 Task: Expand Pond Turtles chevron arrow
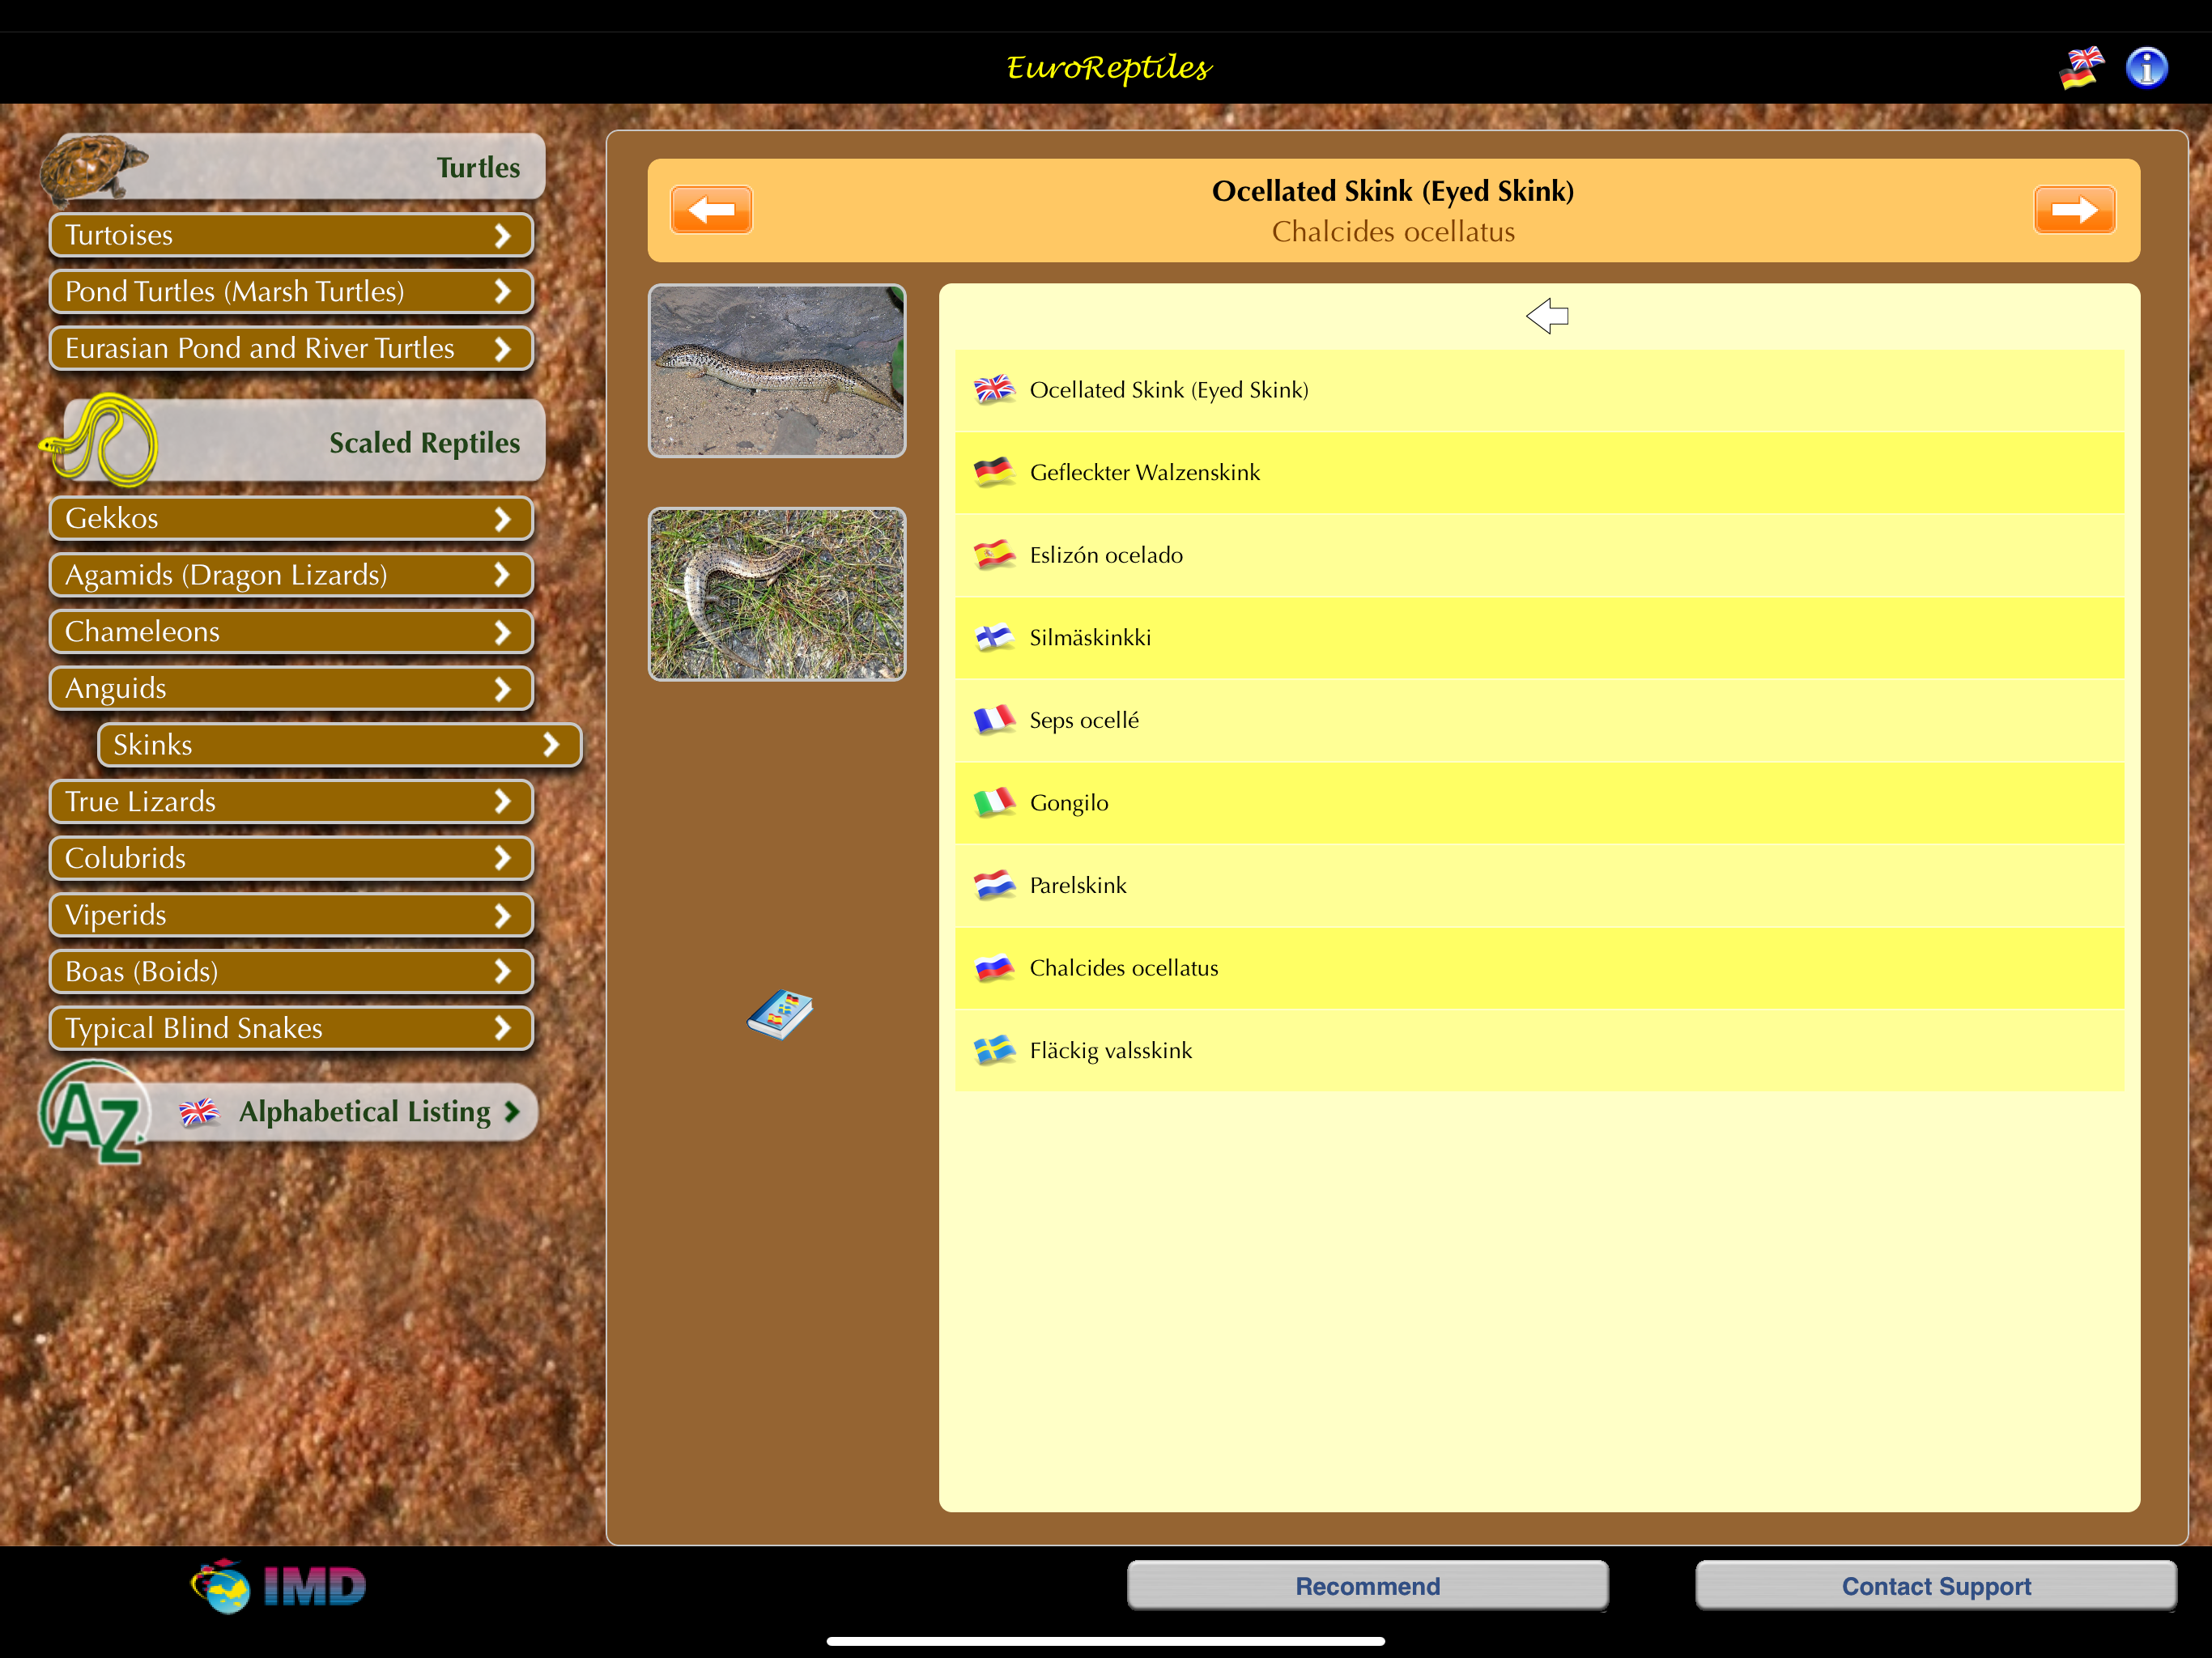tap(503, 291)
